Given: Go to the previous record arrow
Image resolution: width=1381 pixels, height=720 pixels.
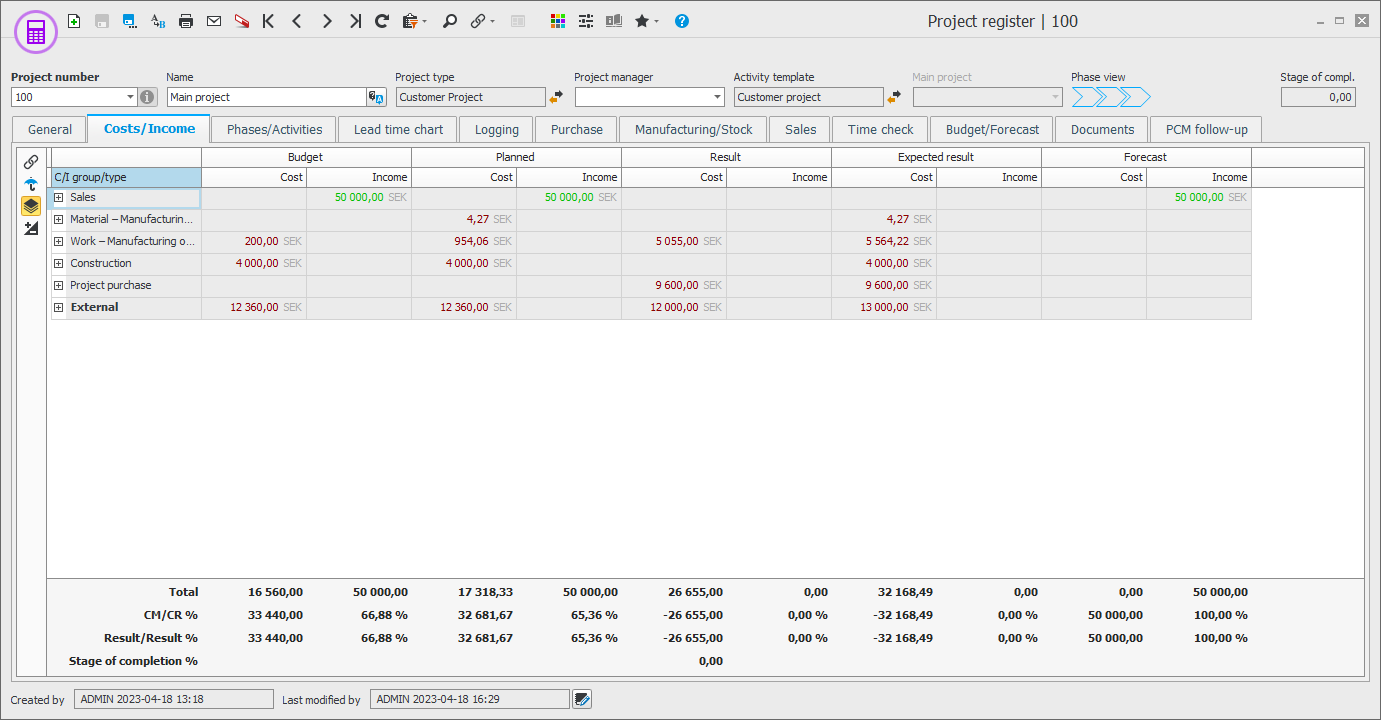Looking at the screenshot, I should tap(297, 20).
